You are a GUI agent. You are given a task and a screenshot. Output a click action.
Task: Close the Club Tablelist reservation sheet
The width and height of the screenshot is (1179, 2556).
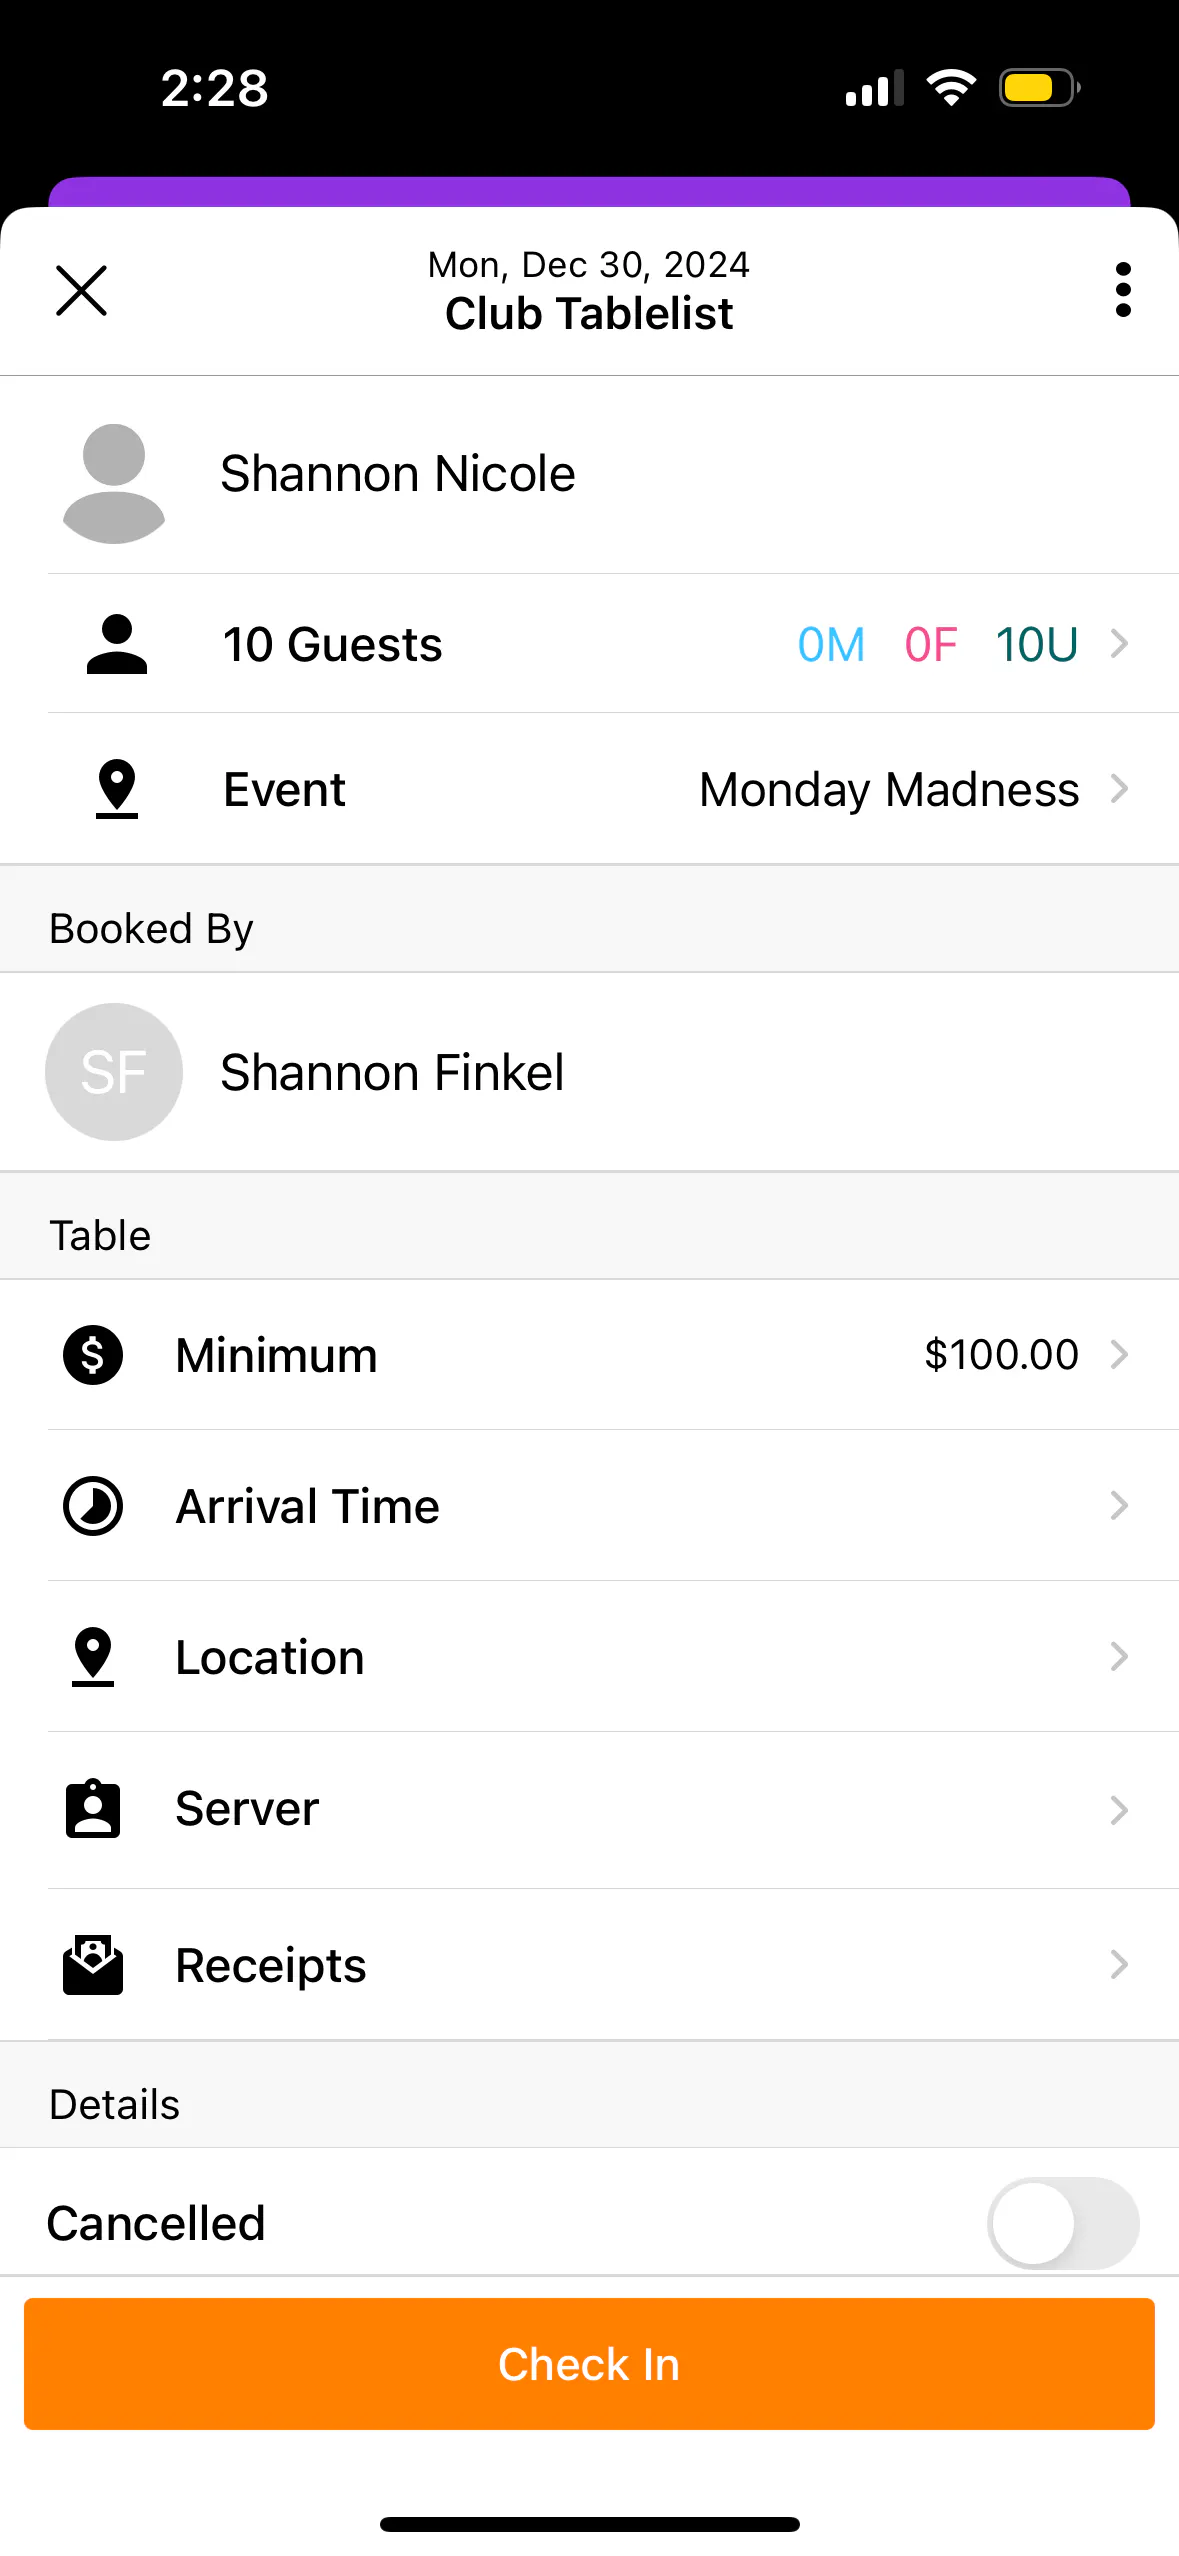click(81, 291)
